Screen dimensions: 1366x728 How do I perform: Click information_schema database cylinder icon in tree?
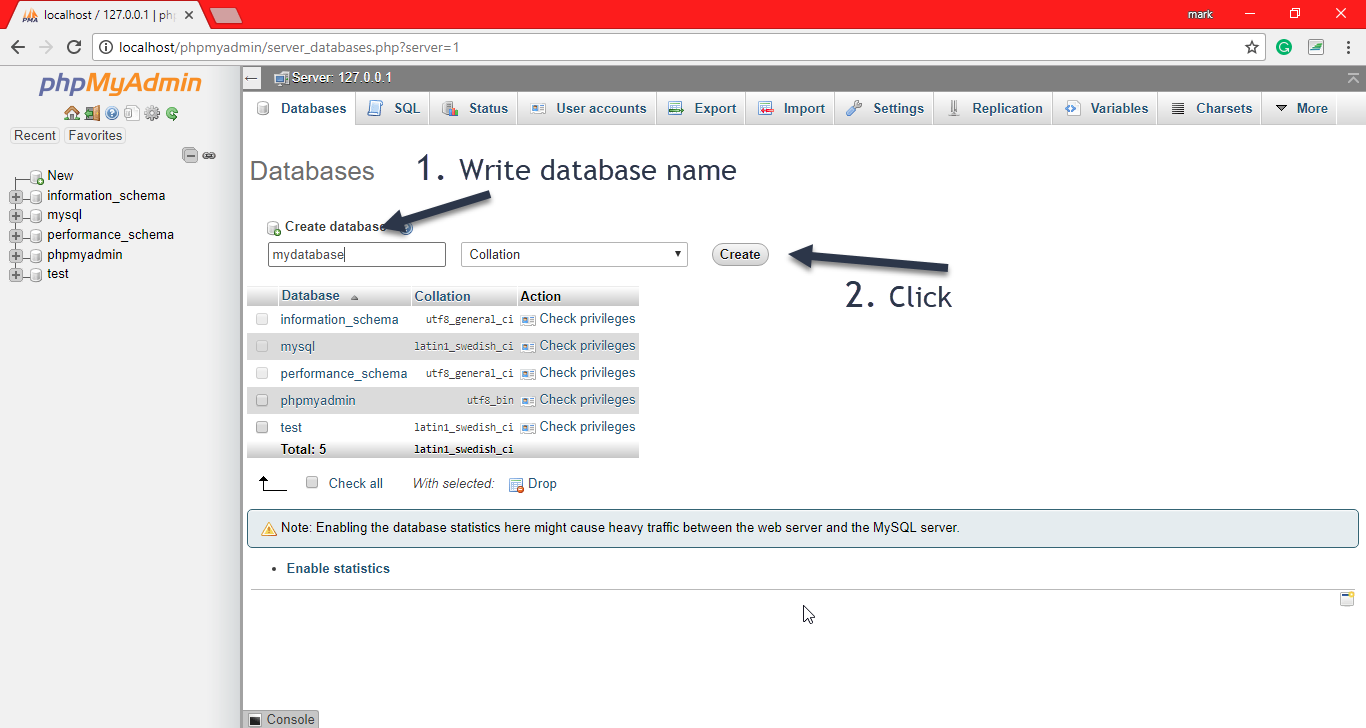(36, 196)
